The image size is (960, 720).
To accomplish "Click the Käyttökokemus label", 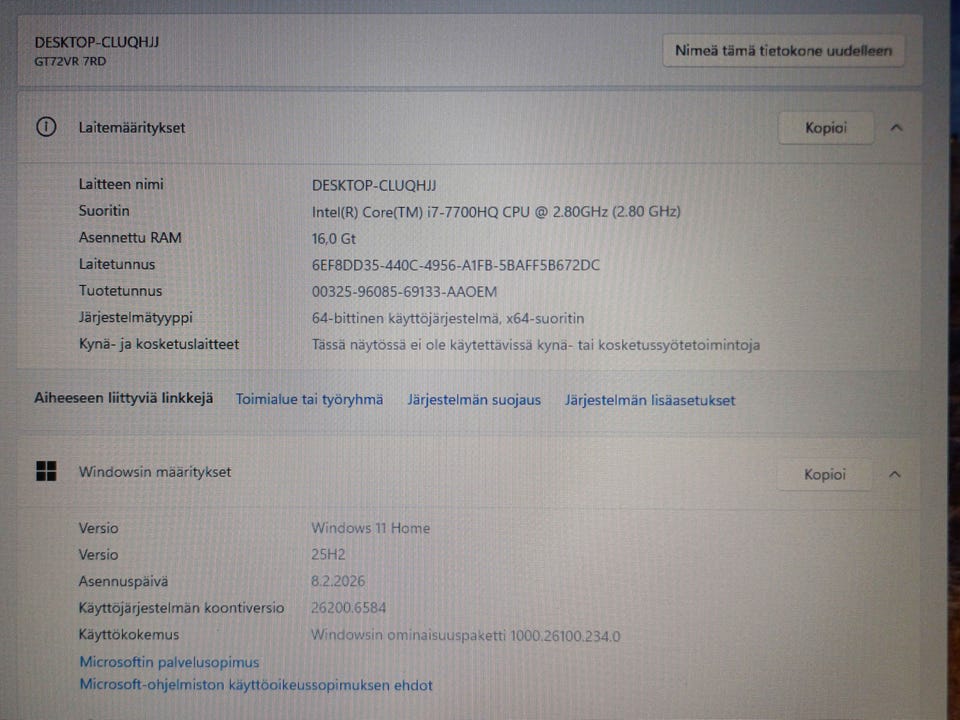I will click(129, 635).
